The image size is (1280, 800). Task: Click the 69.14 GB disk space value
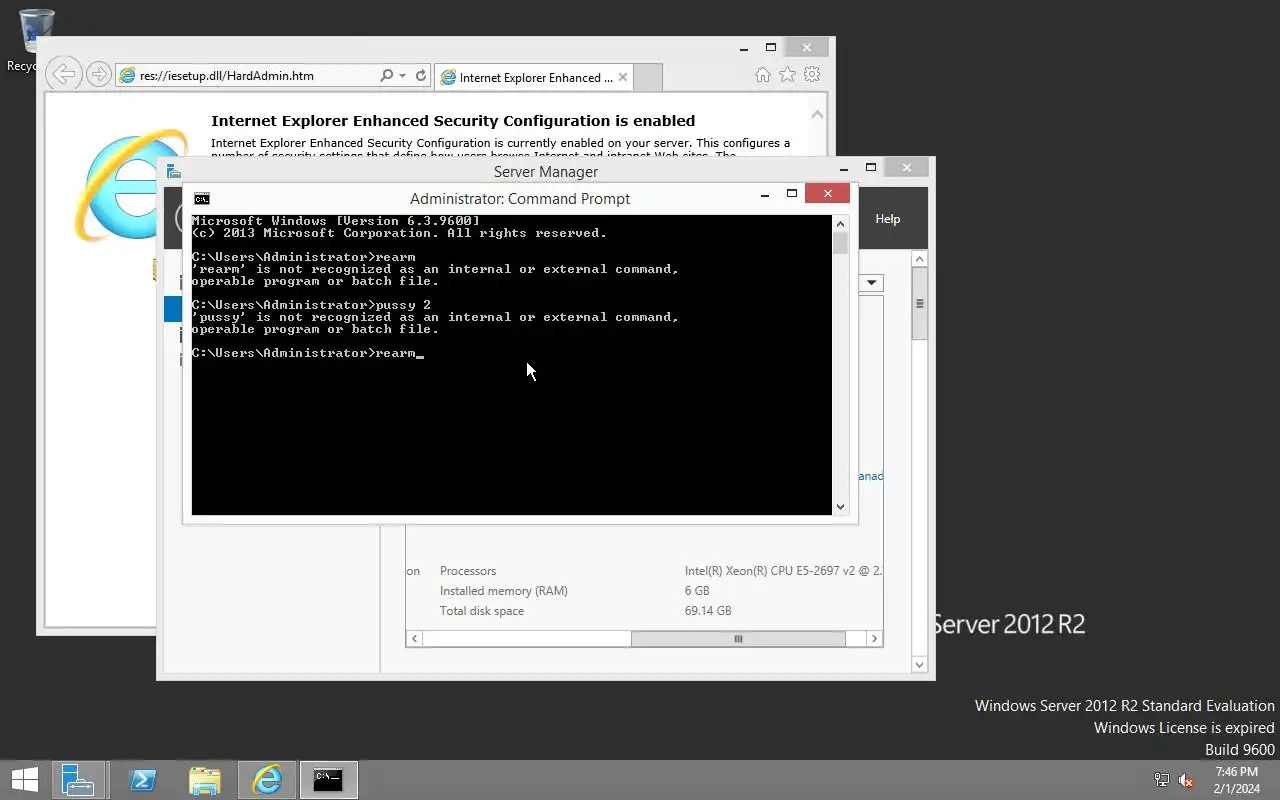tap(708, 611)
